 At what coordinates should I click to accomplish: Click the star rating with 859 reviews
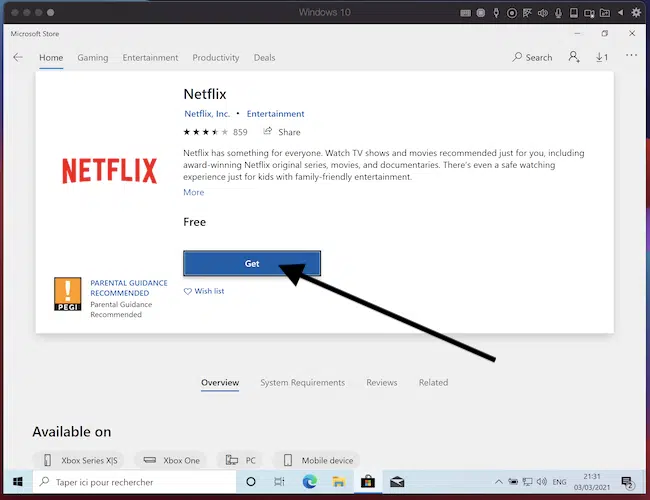click(x=215, y=132)
